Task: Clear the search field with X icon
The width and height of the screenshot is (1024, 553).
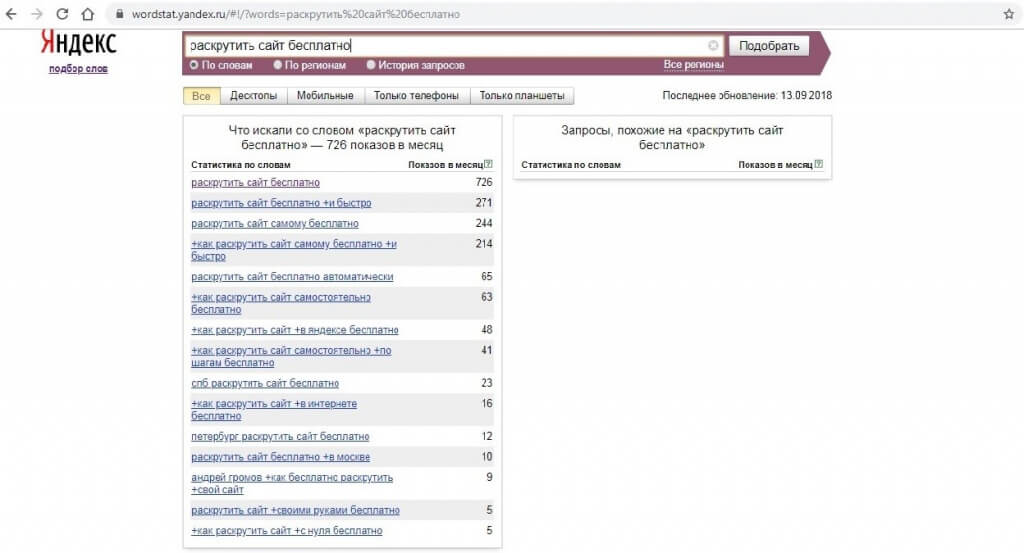Action: pos(713,46)
